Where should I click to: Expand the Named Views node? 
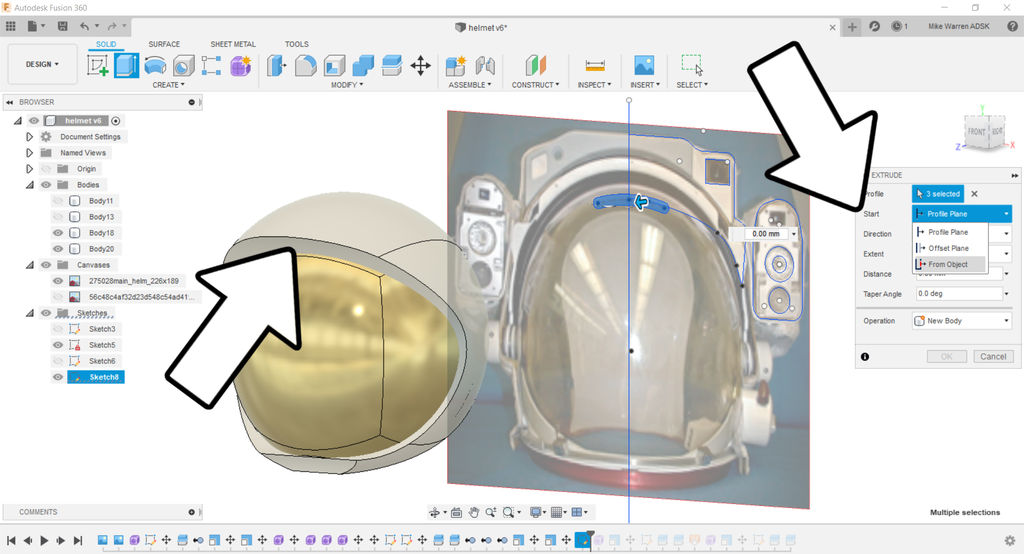pyautogui.click(x=29, y=153)
